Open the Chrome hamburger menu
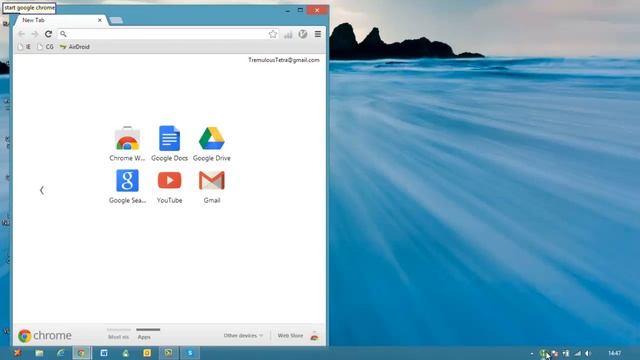The height and width of the screenshot is (360, 640). pos(318,34)
